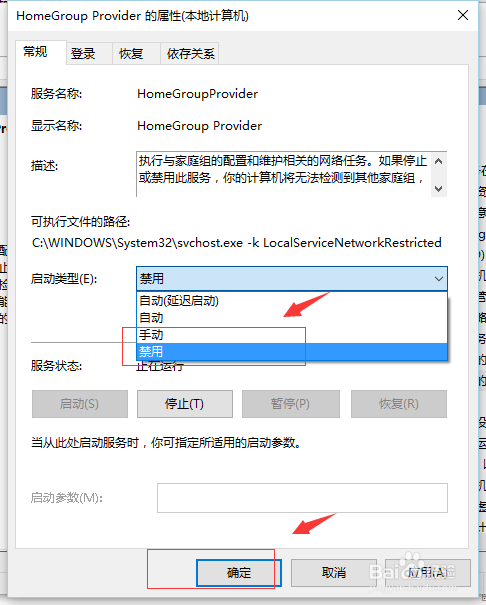486x605 pixels.
Task: Stop the service with 停止(T) button
Action: 185,404
